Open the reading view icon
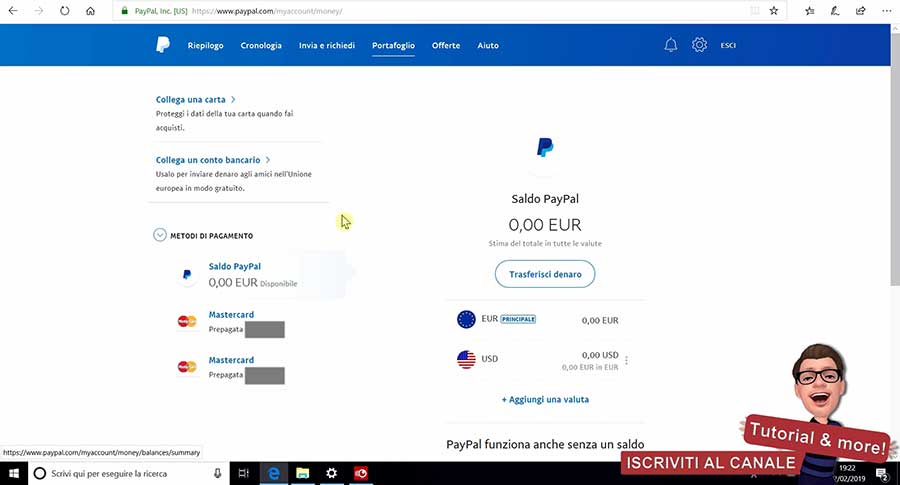The width and height of the screenshot is (900, 485). pos(755,11)
